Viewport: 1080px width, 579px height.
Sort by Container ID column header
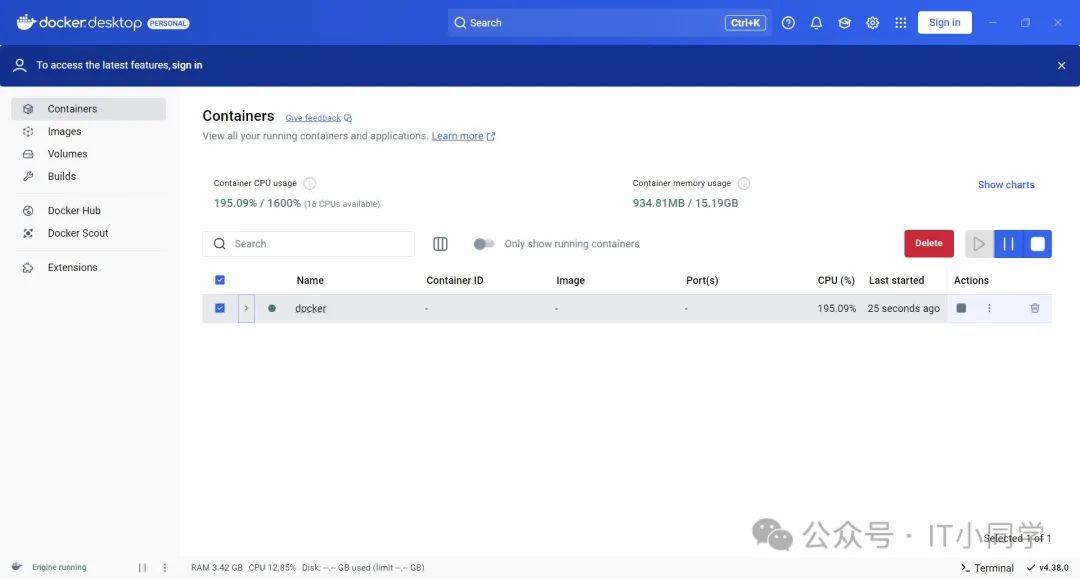point(455,280)
